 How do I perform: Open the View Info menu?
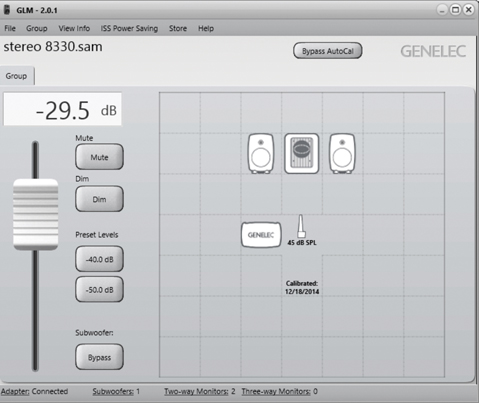(x=74, y=28)
